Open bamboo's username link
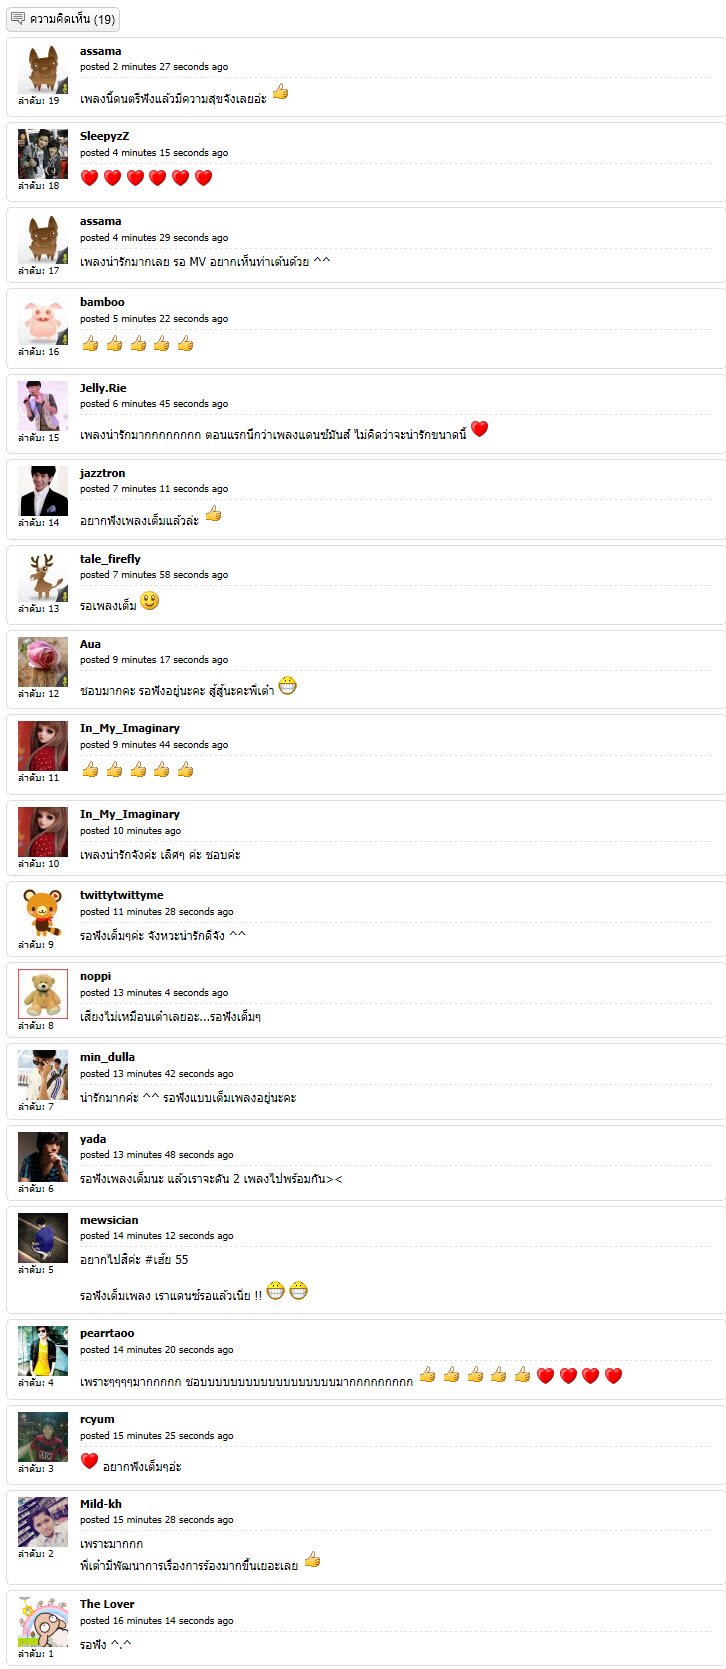The height and width of the screenshot is (1669, 726). point(102,302)
